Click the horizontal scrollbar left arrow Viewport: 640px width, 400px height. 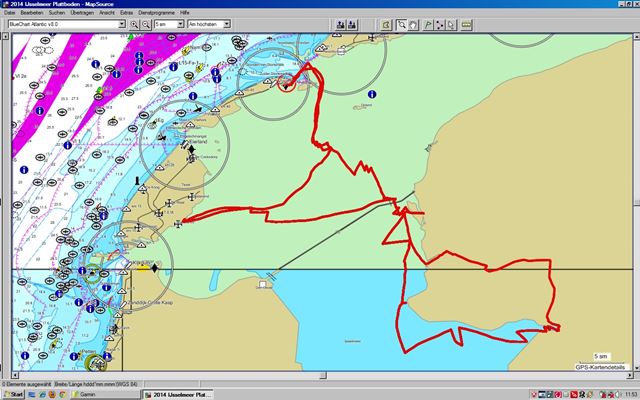click(15, 375)
